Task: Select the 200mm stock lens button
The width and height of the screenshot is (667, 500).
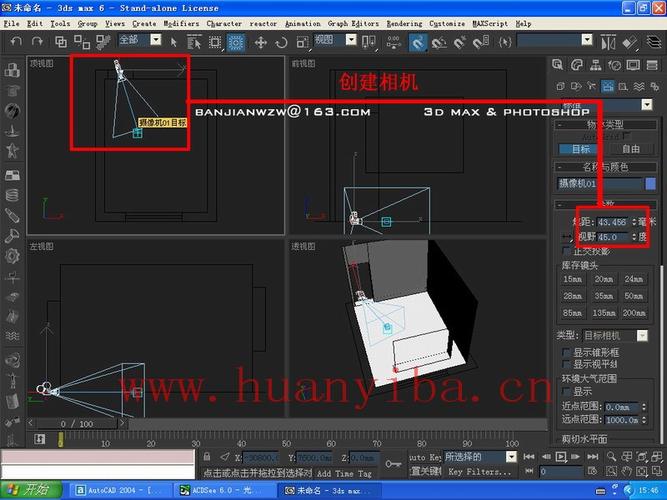Action: 634,313
